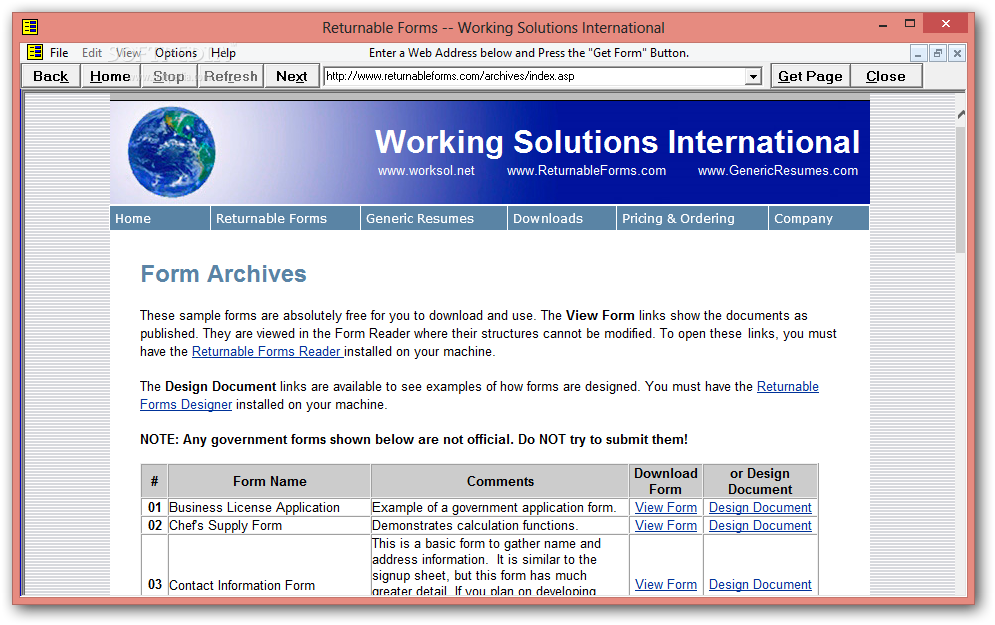Open the Pricing & Ordering navigation tab
Screen dimensions: 995x625
[692, 218]
